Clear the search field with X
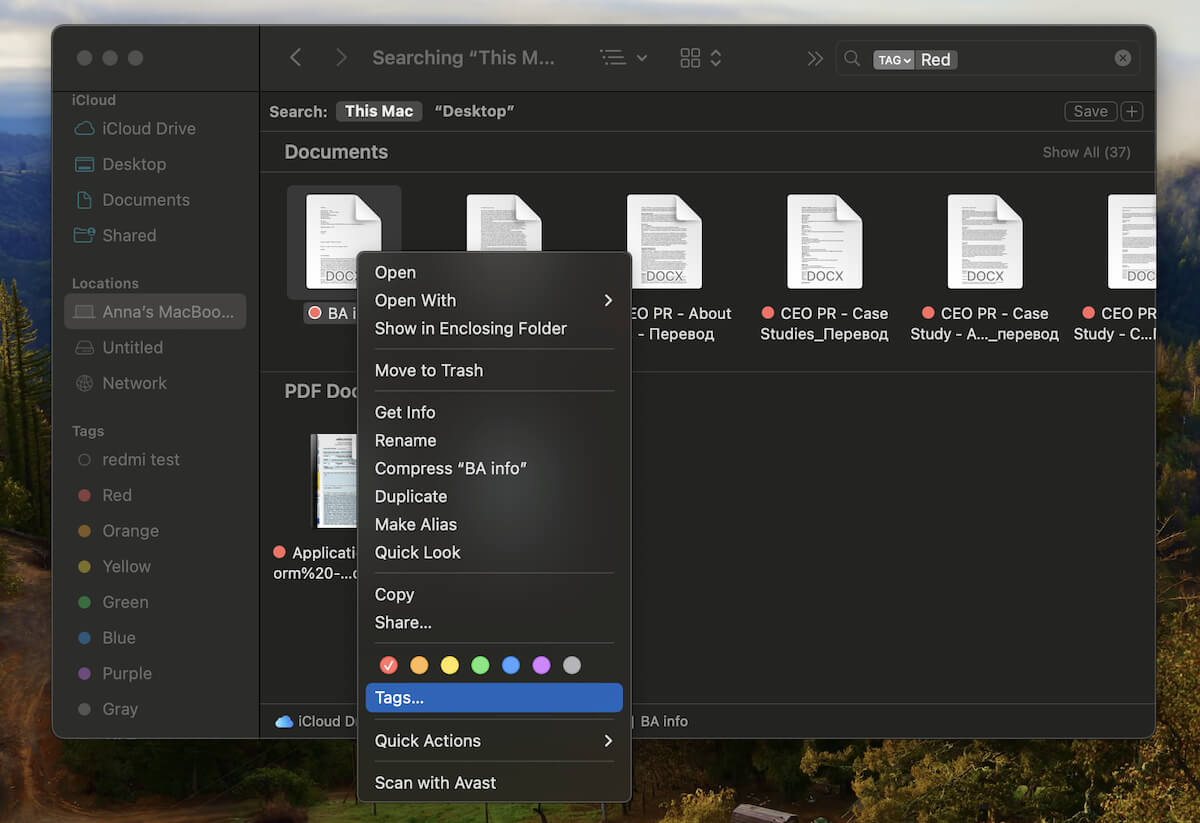The height and width of the screenshot is (823, 1200). click(x=1123, y=59)
